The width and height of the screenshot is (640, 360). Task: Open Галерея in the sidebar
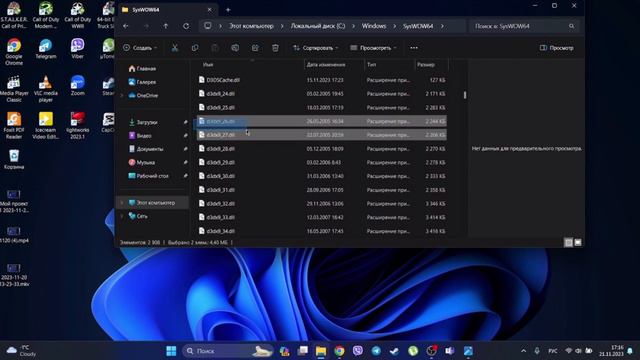[x=142, y=82]
